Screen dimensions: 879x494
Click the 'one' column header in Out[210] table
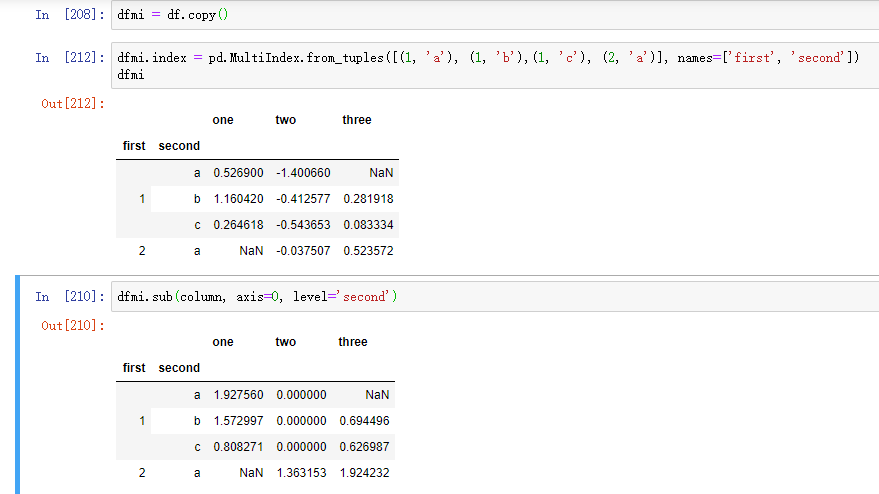click(223, 342)
